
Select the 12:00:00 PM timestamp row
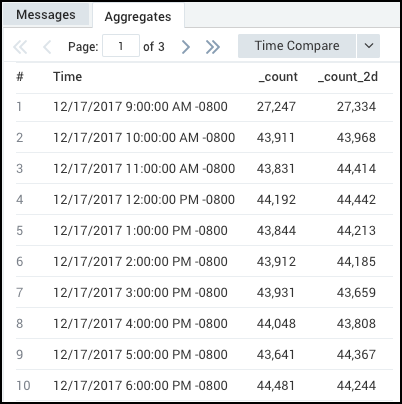click(x=204, y=200)
